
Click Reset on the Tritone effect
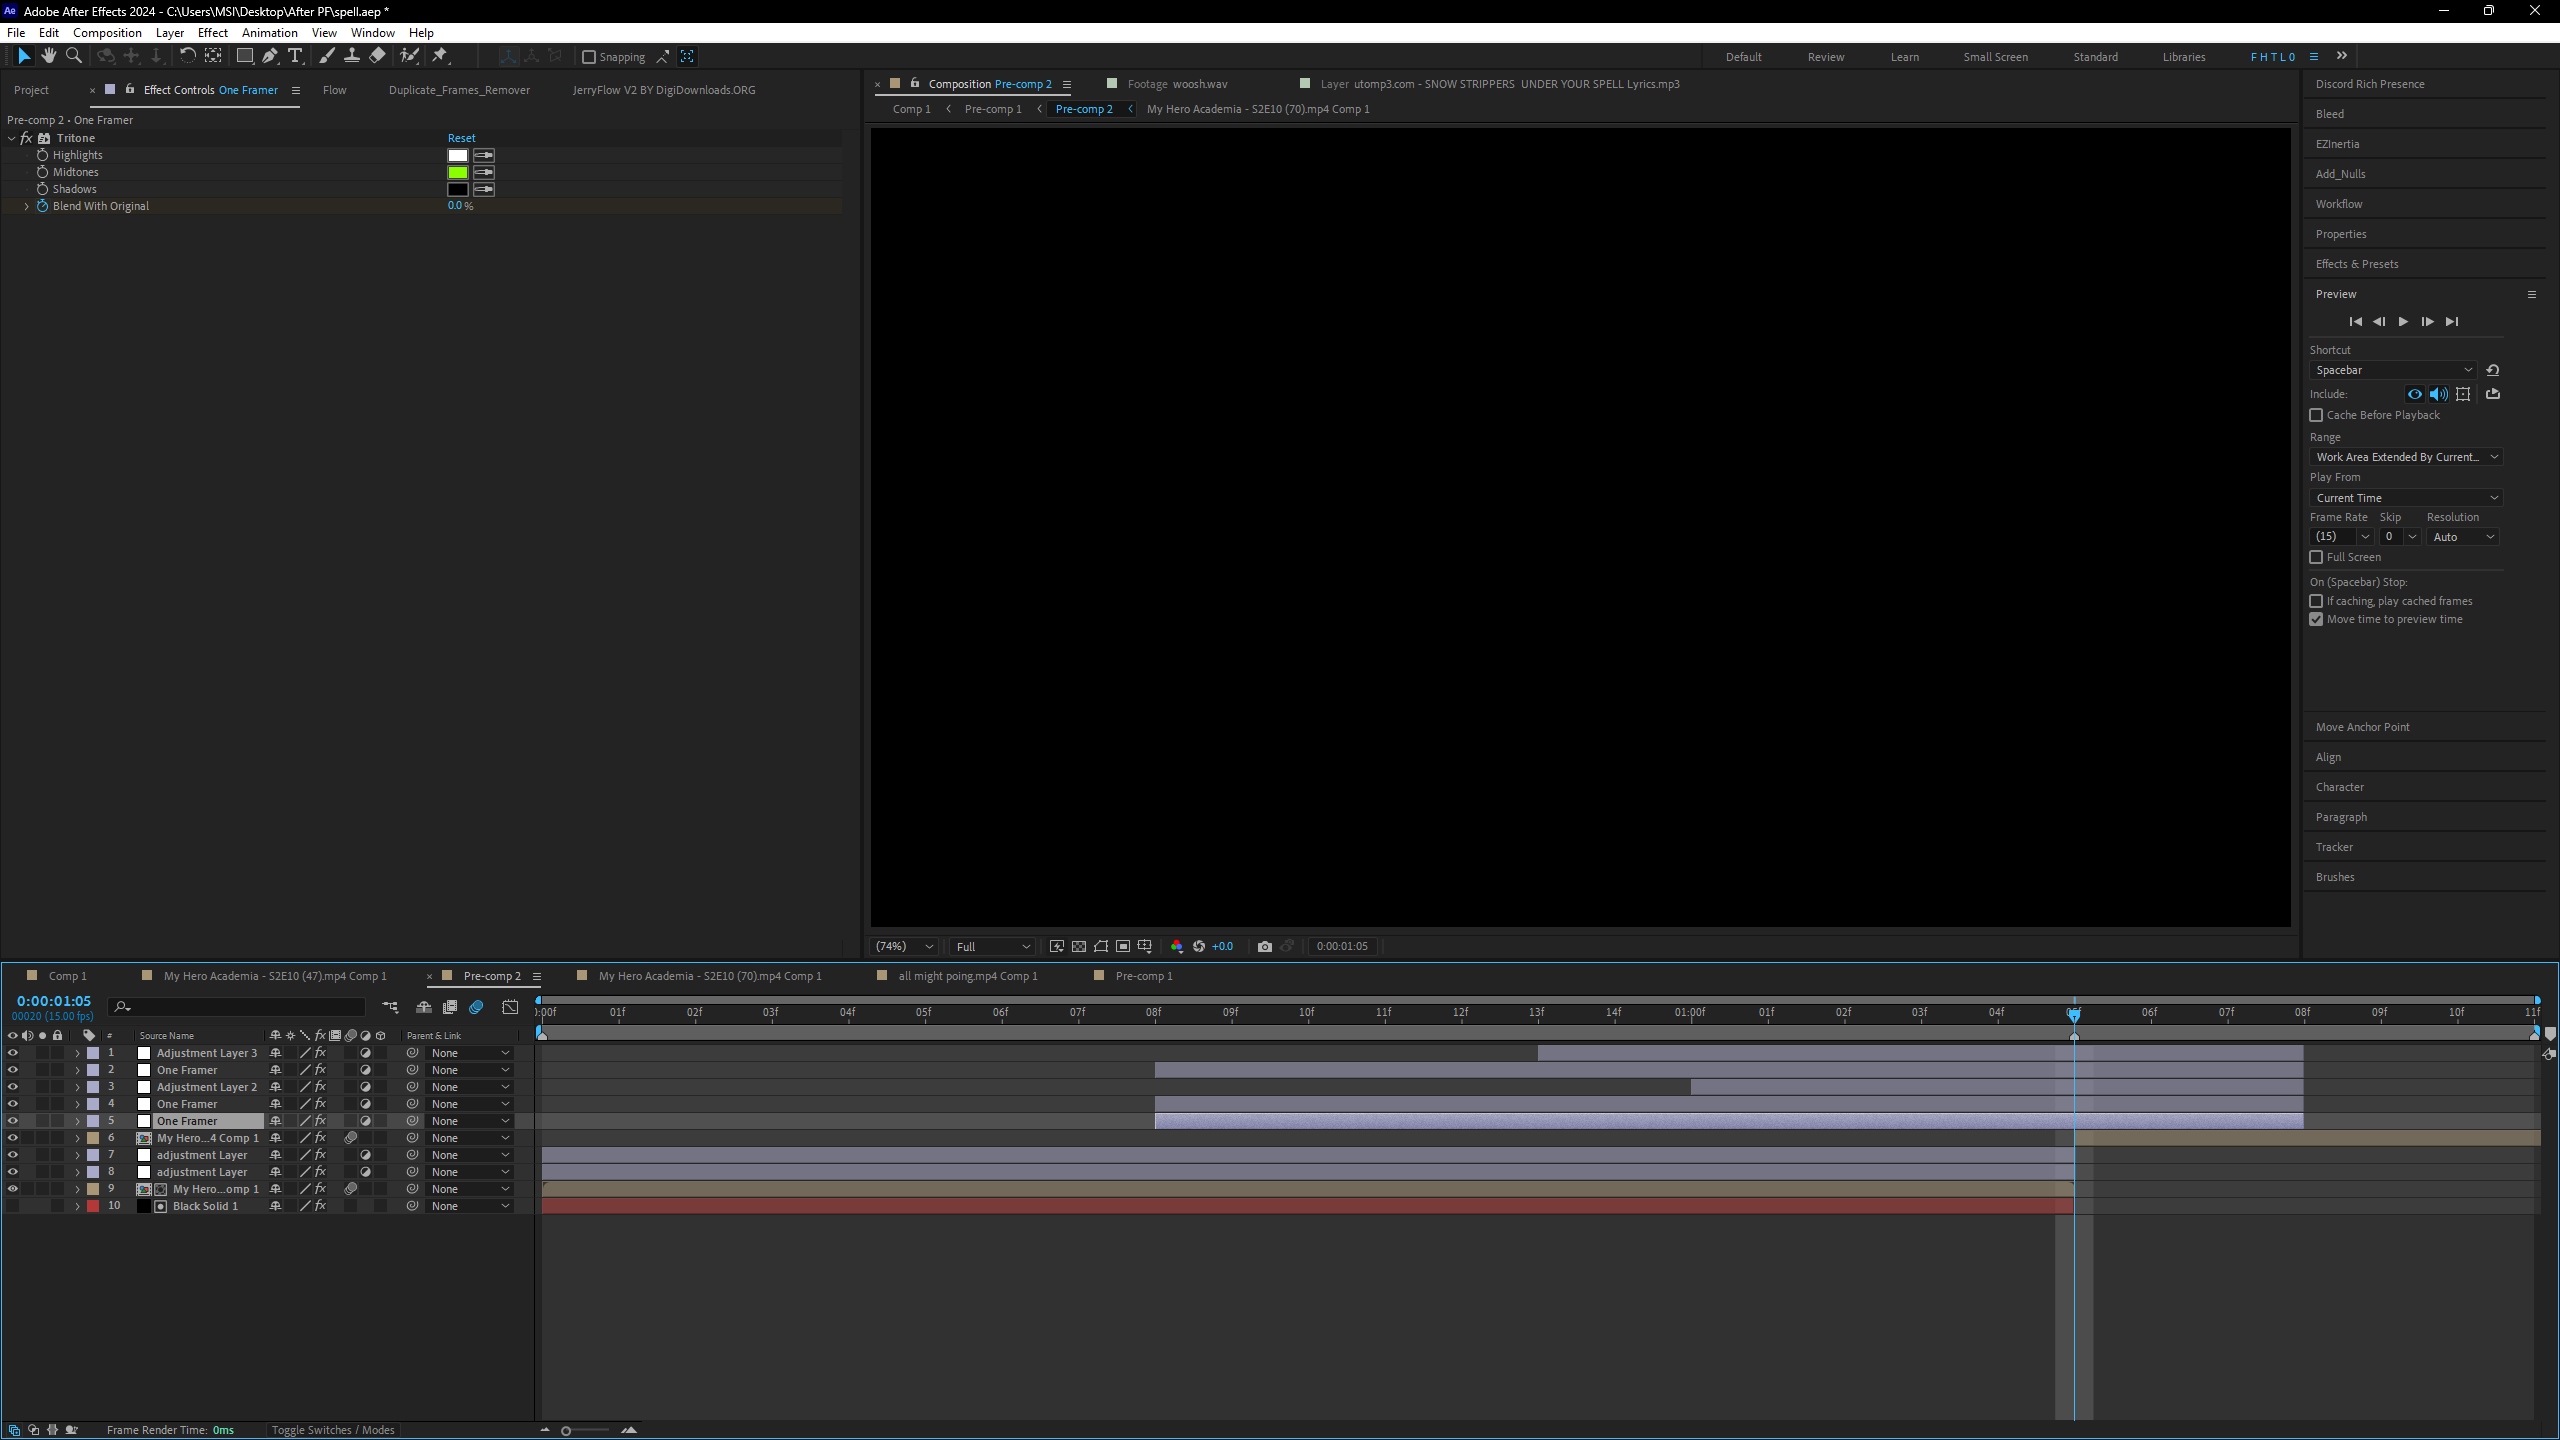[461, 137]
